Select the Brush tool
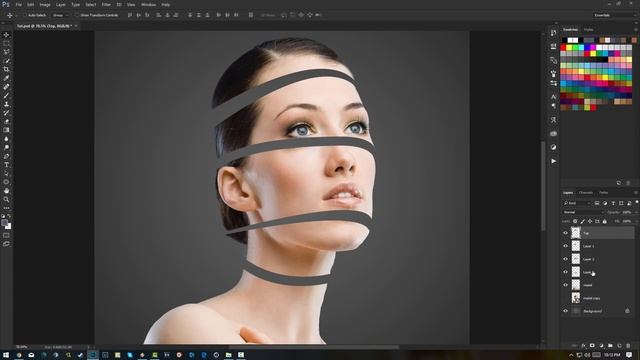 pos(6,96)
